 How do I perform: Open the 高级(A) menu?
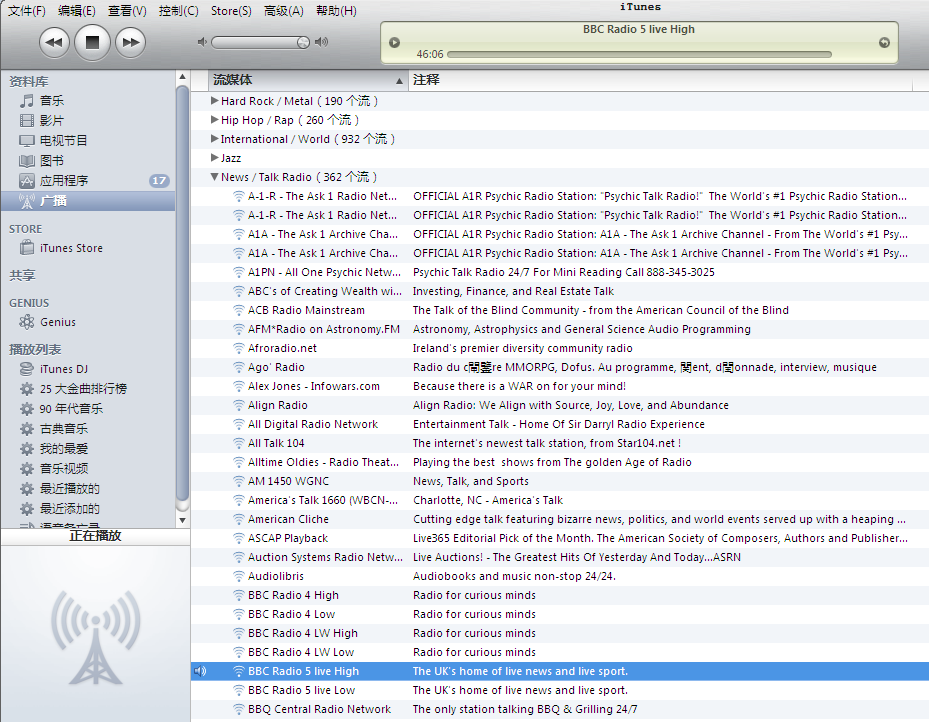[284, 11]
